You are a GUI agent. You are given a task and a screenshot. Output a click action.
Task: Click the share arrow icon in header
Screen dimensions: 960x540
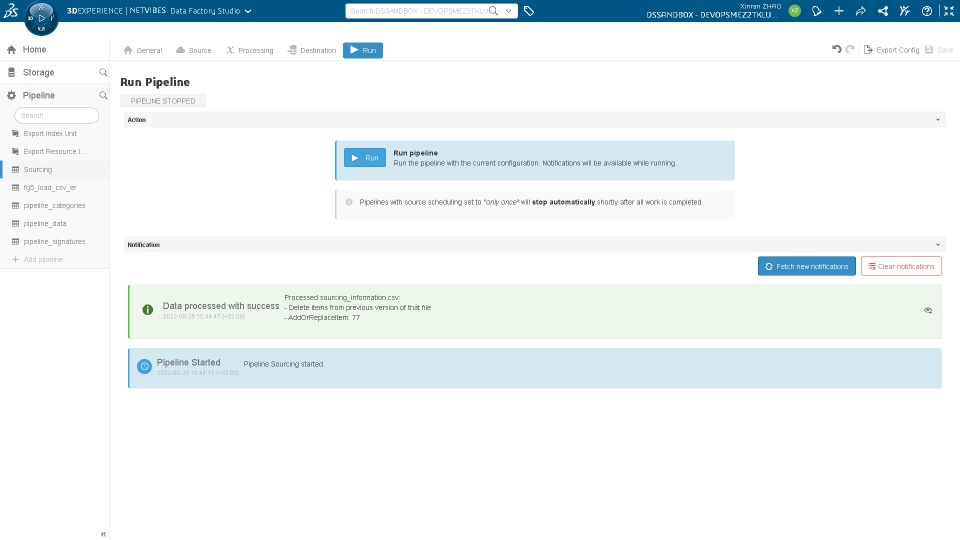[861, 11]
